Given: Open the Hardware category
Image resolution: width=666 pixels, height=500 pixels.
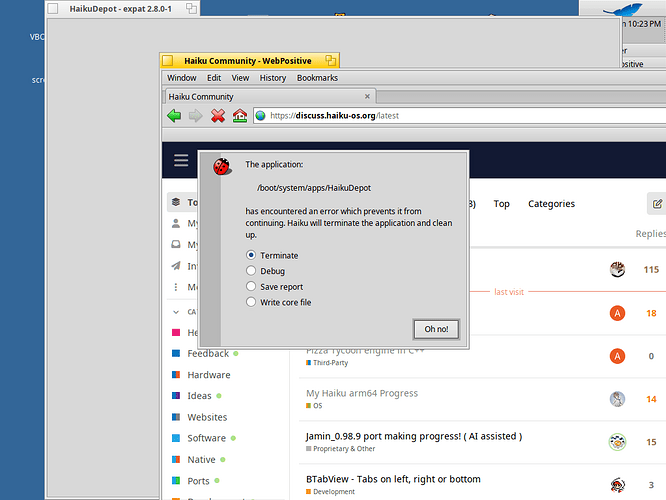Looking at the screenshot, I should (209, 375).
